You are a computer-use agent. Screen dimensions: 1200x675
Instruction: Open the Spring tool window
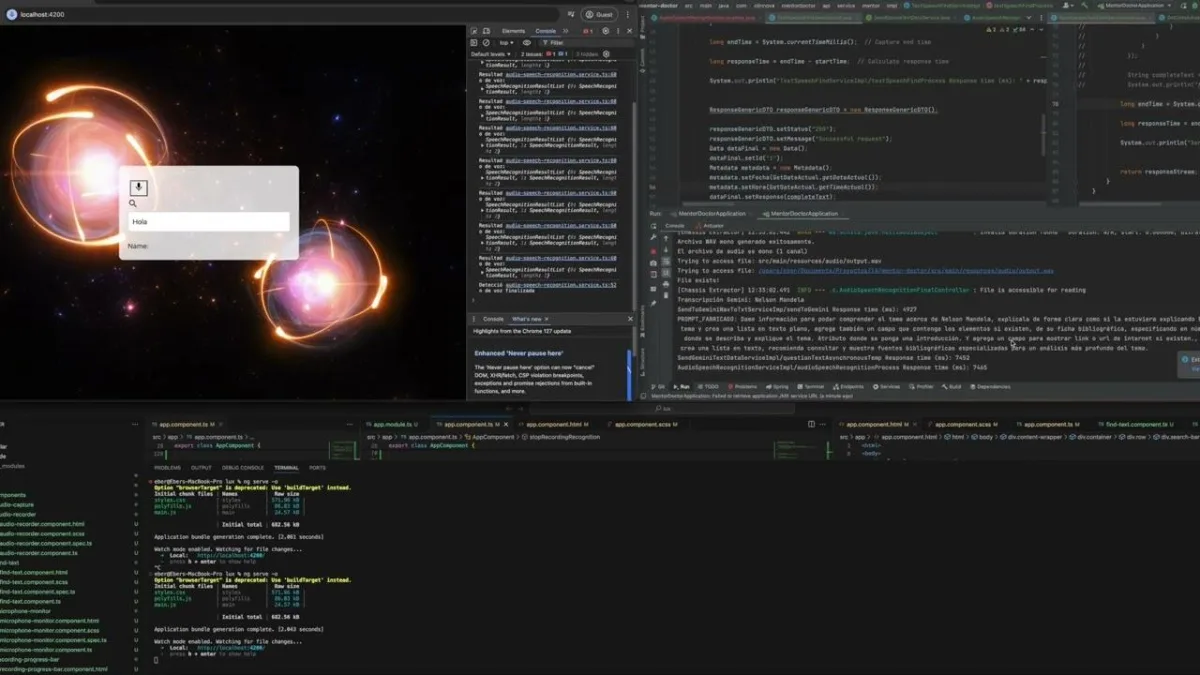click(x=777, y=386)
